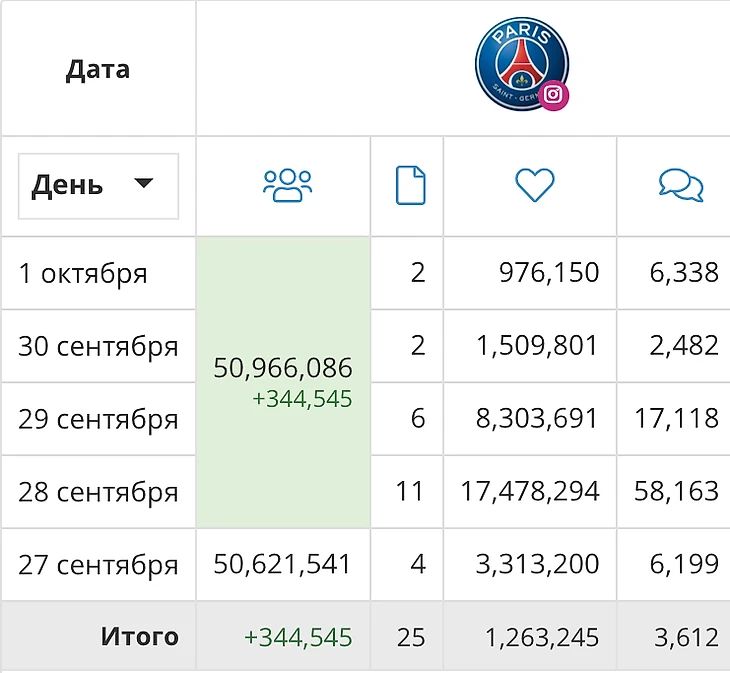This screenshot has width=730, height=673.
Task: Select the 30 сентября row date
Action: pos(98,346)
